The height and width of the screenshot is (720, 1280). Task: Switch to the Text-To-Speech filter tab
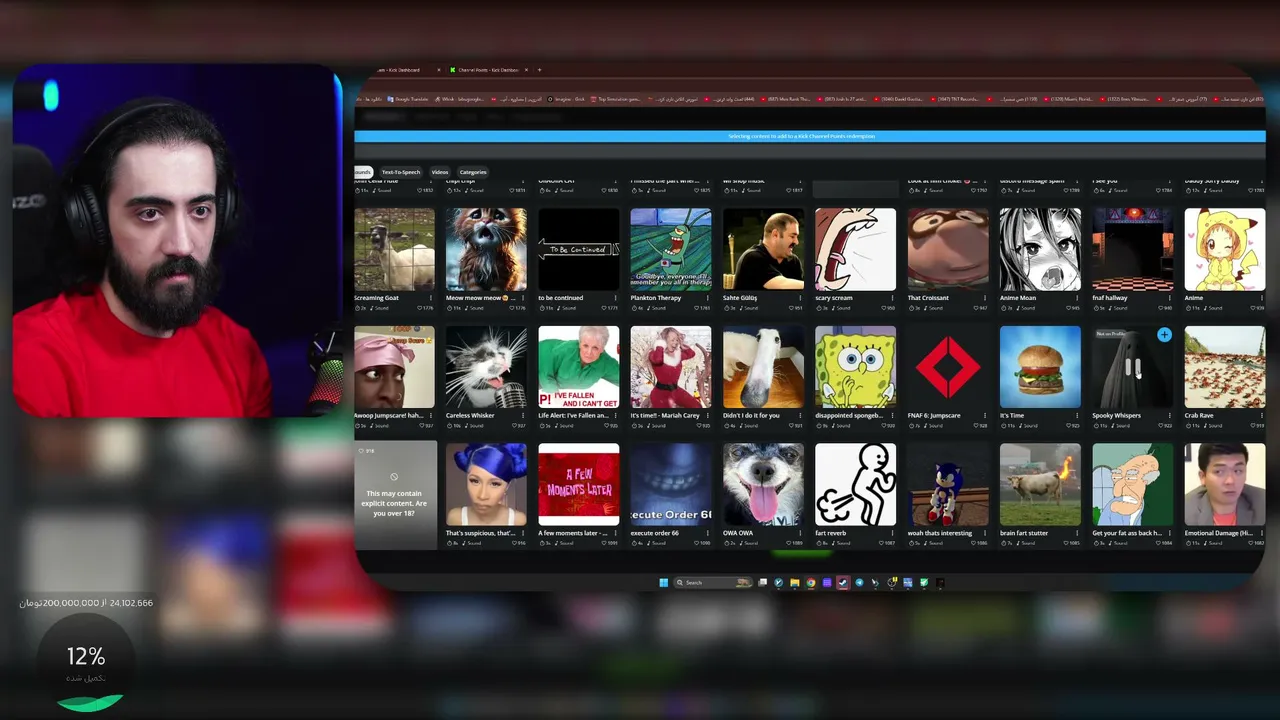[x=401, y=172]
